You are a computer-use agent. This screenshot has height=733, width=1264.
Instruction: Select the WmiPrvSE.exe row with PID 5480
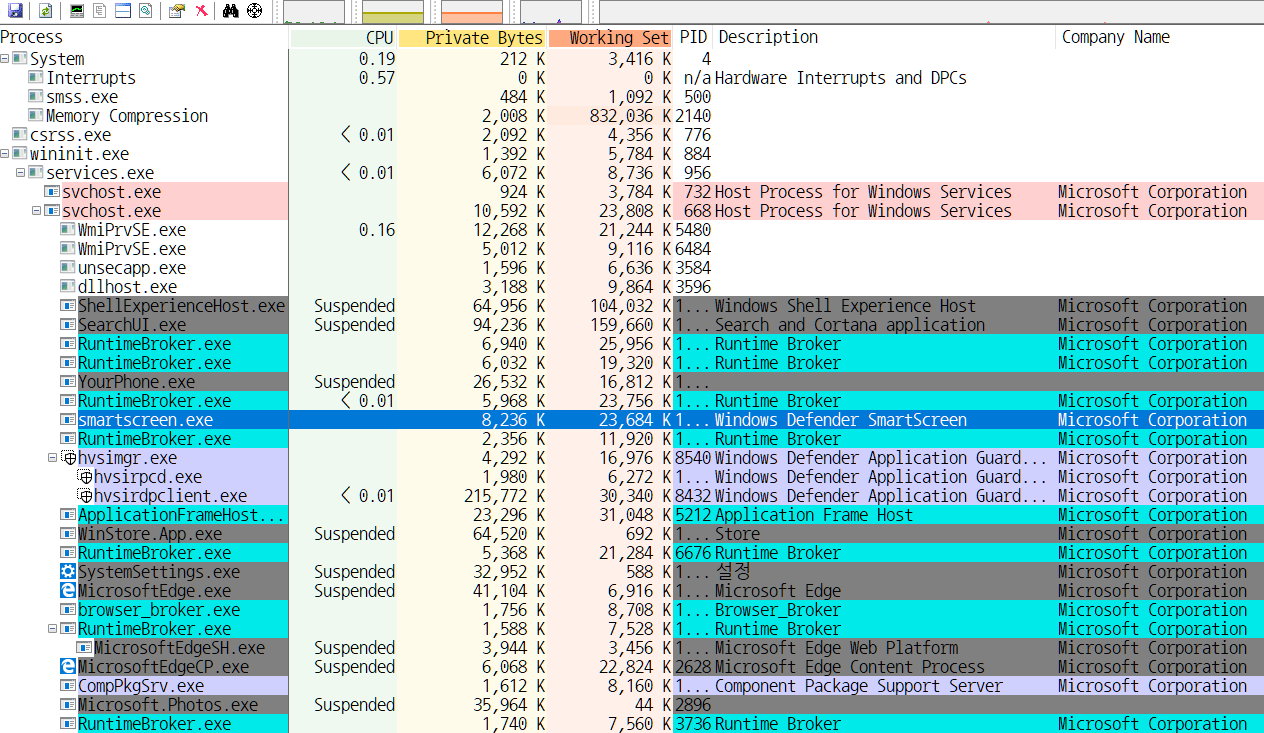pyautogui.click(x=632, y=230)
